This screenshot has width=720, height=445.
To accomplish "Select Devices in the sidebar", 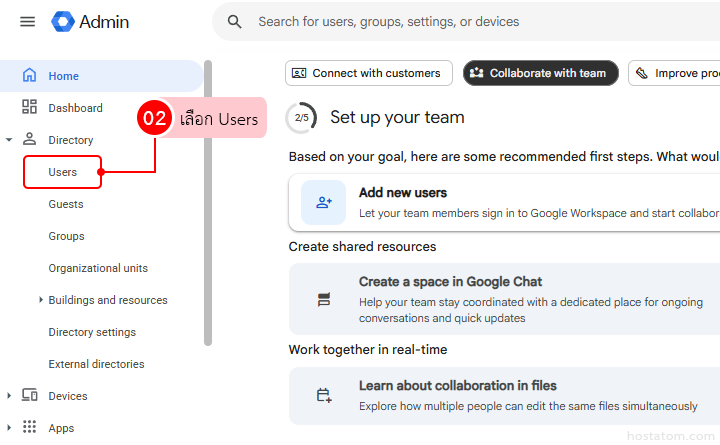I will (68, 396).
